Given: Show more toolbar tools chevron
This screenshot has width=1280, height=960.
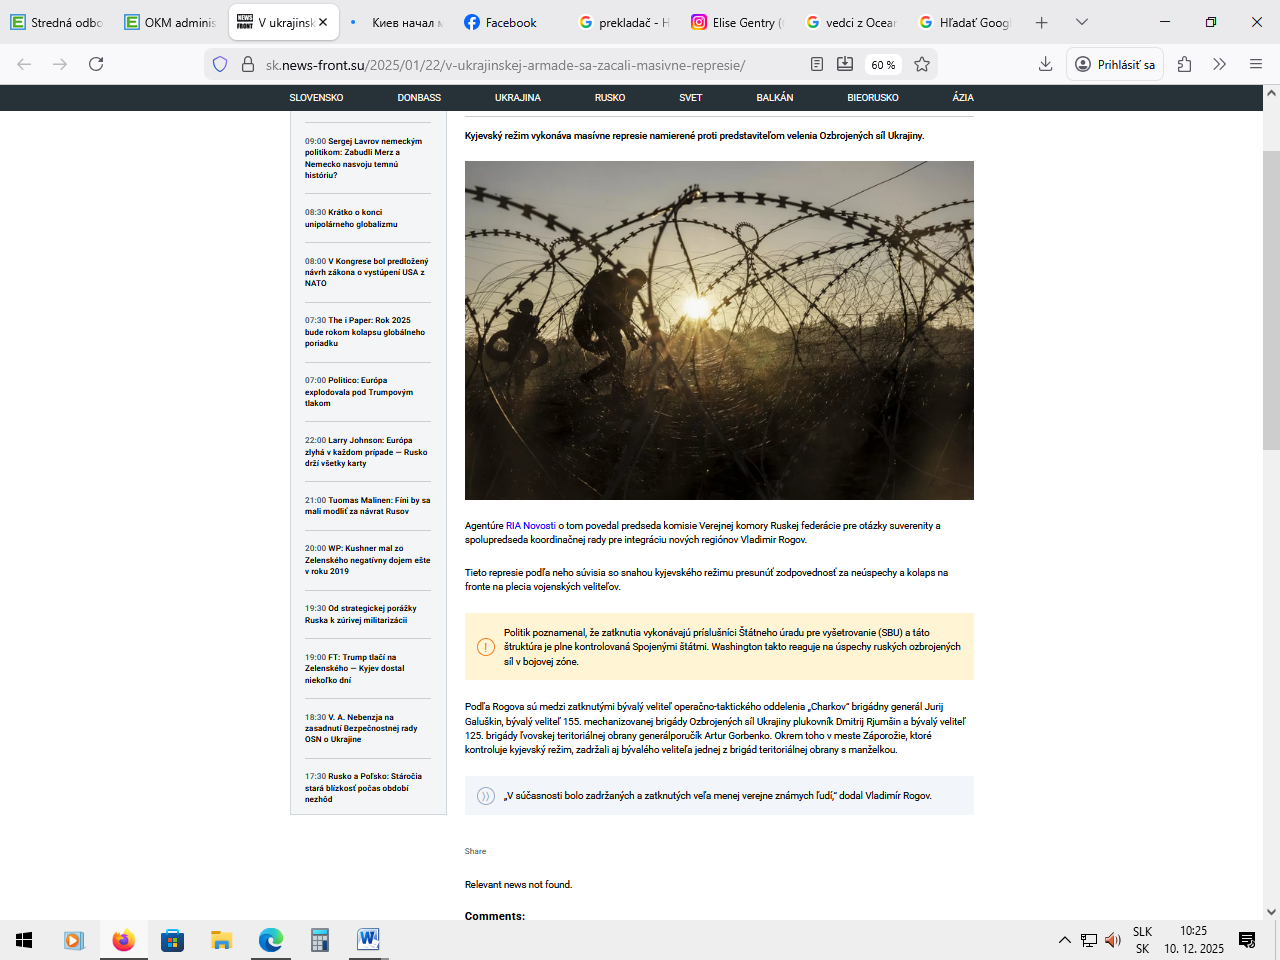Looking at the screenshot, I should click(1219, 64).
